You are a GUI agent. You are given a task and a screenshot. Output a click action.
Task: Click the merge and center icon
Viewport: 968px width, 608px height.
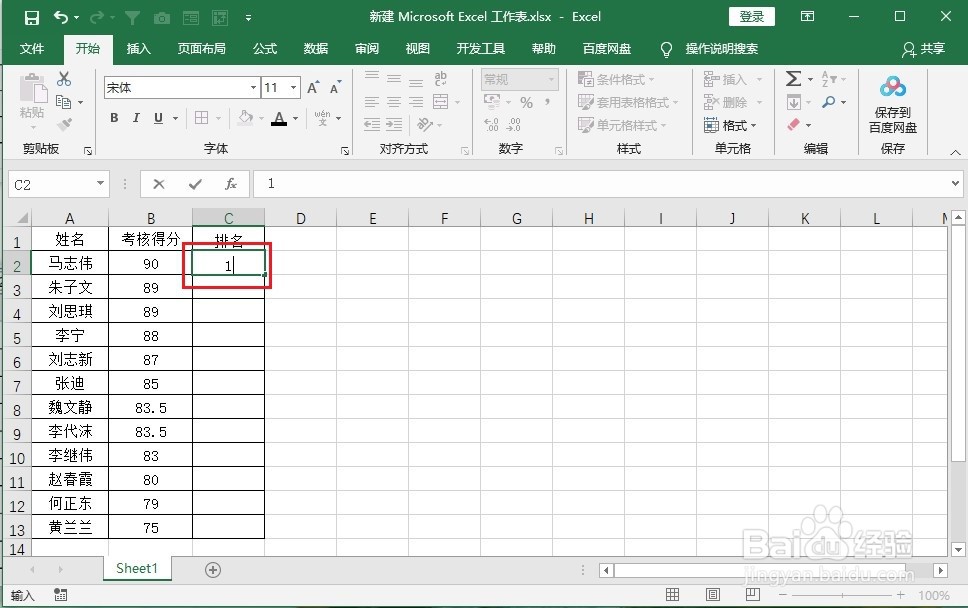(x=441, y=102)
